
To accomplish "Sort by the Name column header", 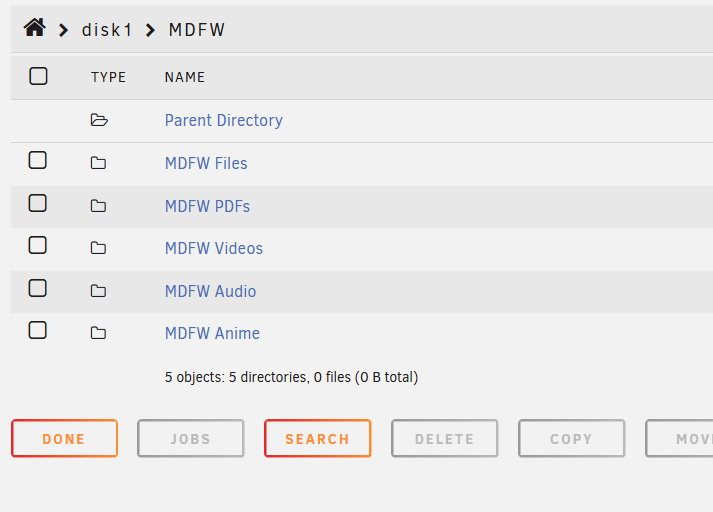I will coord(185,77).
